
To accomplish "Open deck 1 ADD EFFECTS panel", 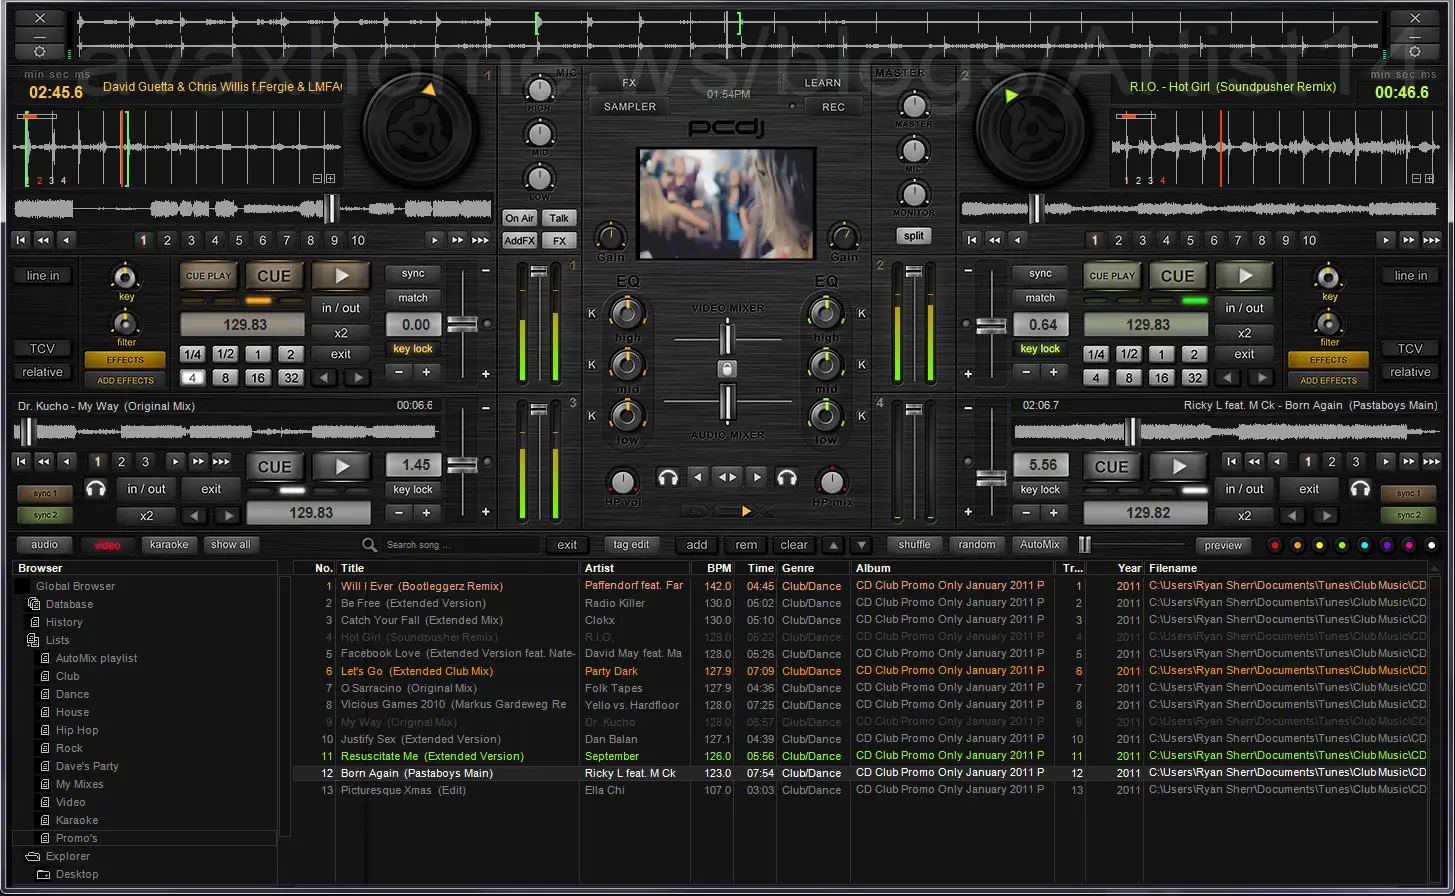I will click(x=125, y=380).
